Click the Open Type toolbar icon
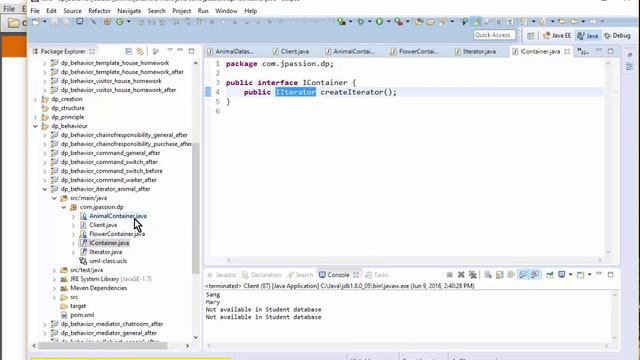This screenshot has width=640, height=360. point(419,22)
